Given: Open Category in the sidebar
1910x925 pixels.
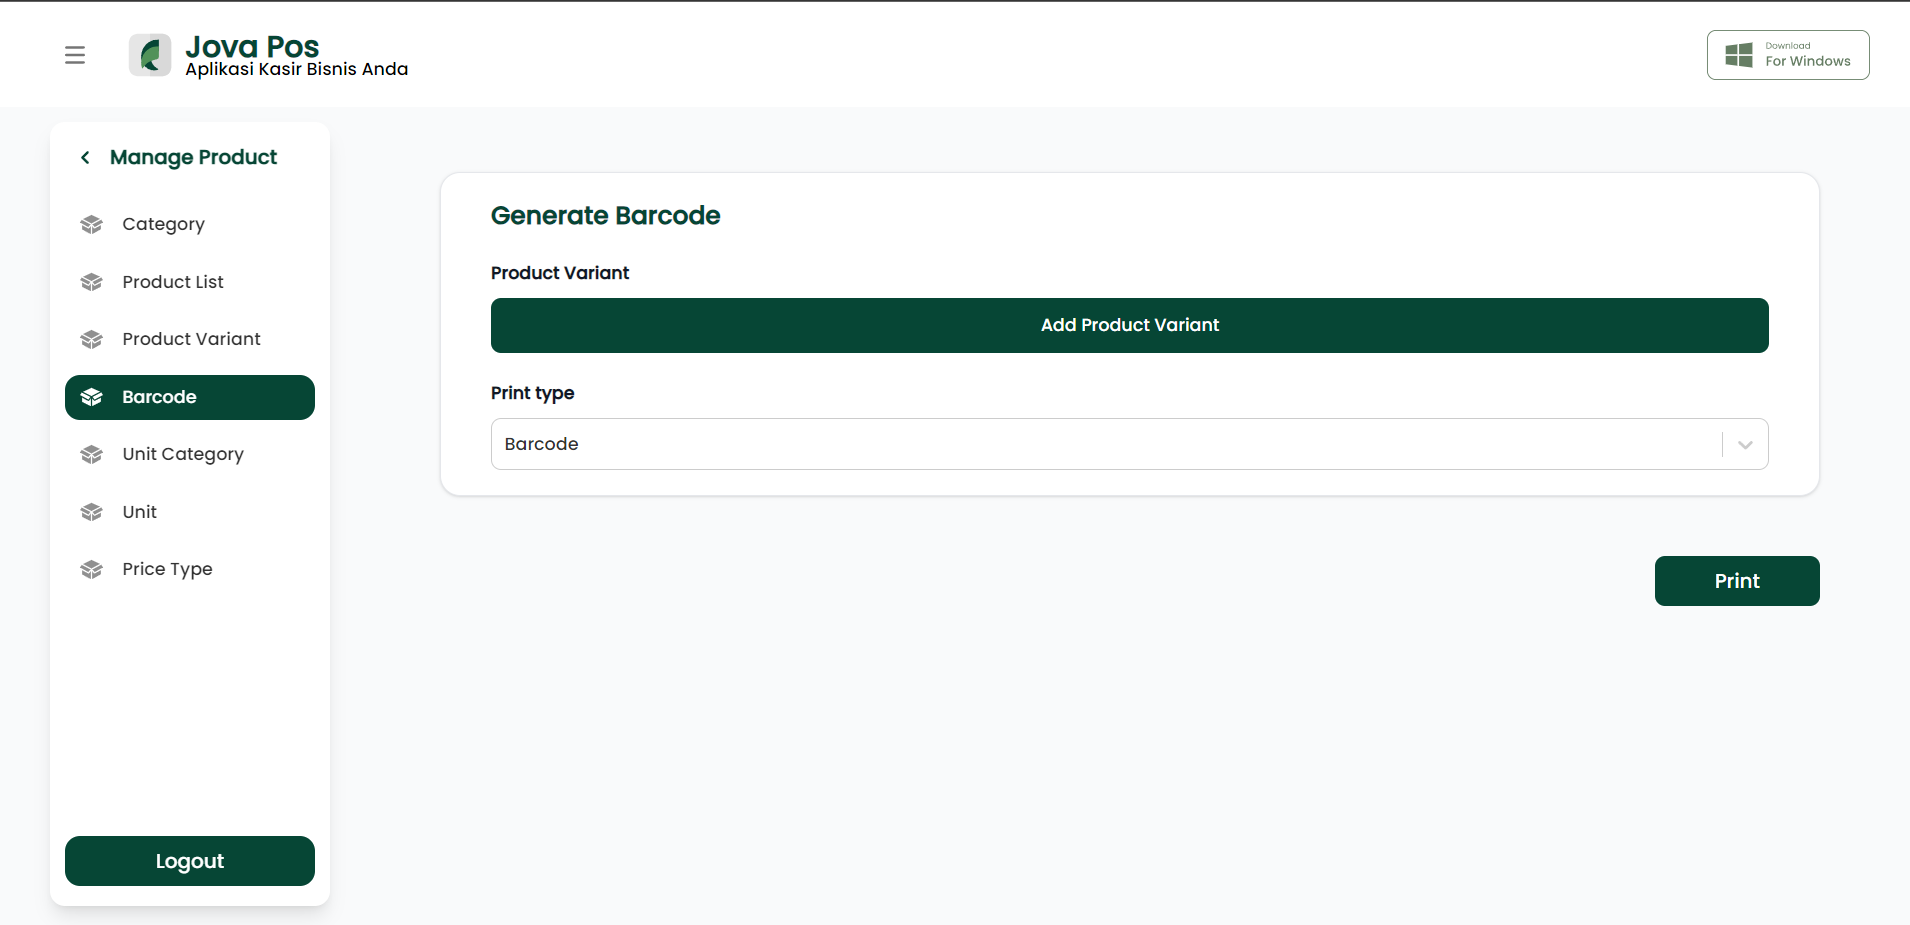Looking at the screenshot, I should pos(190,224).
